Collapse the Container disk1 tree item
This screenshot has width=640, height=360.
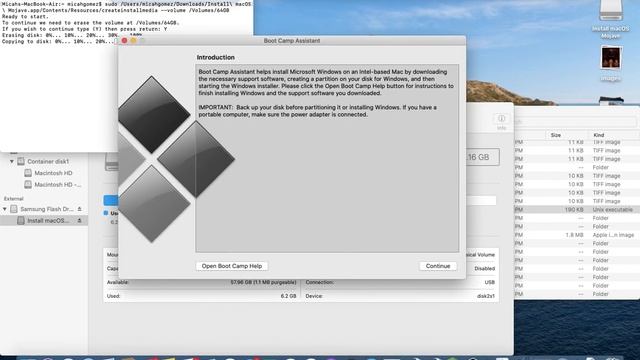[12, 162]
